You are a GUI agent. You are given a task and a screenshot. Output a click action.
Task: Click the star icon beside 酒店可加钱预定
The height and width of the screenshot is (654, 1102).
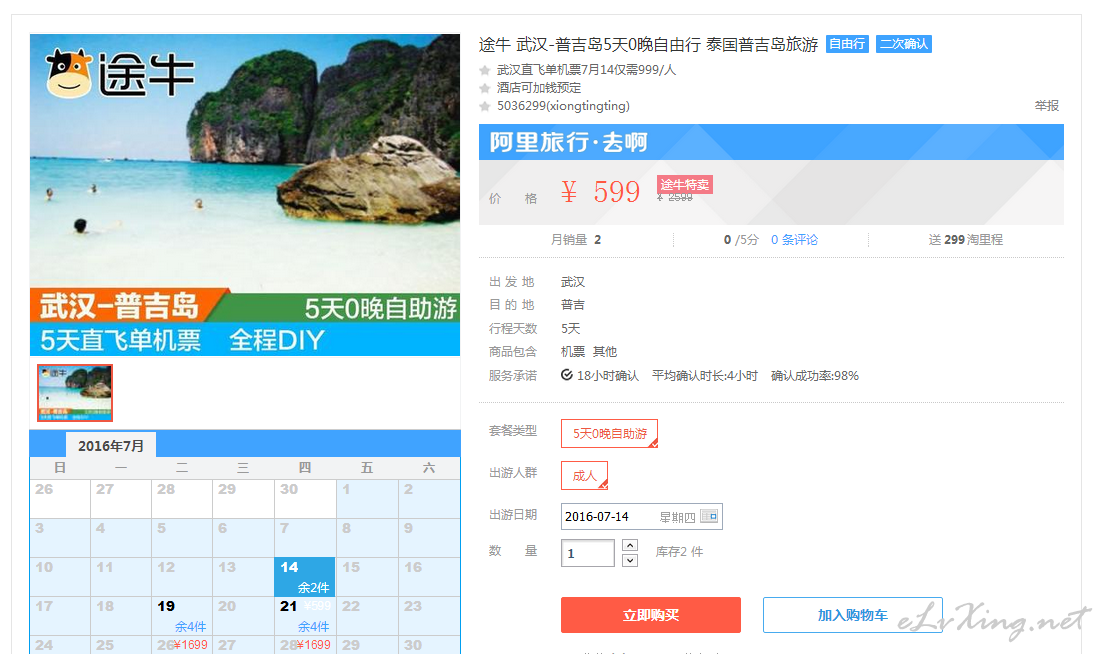(x=484, y=89)
